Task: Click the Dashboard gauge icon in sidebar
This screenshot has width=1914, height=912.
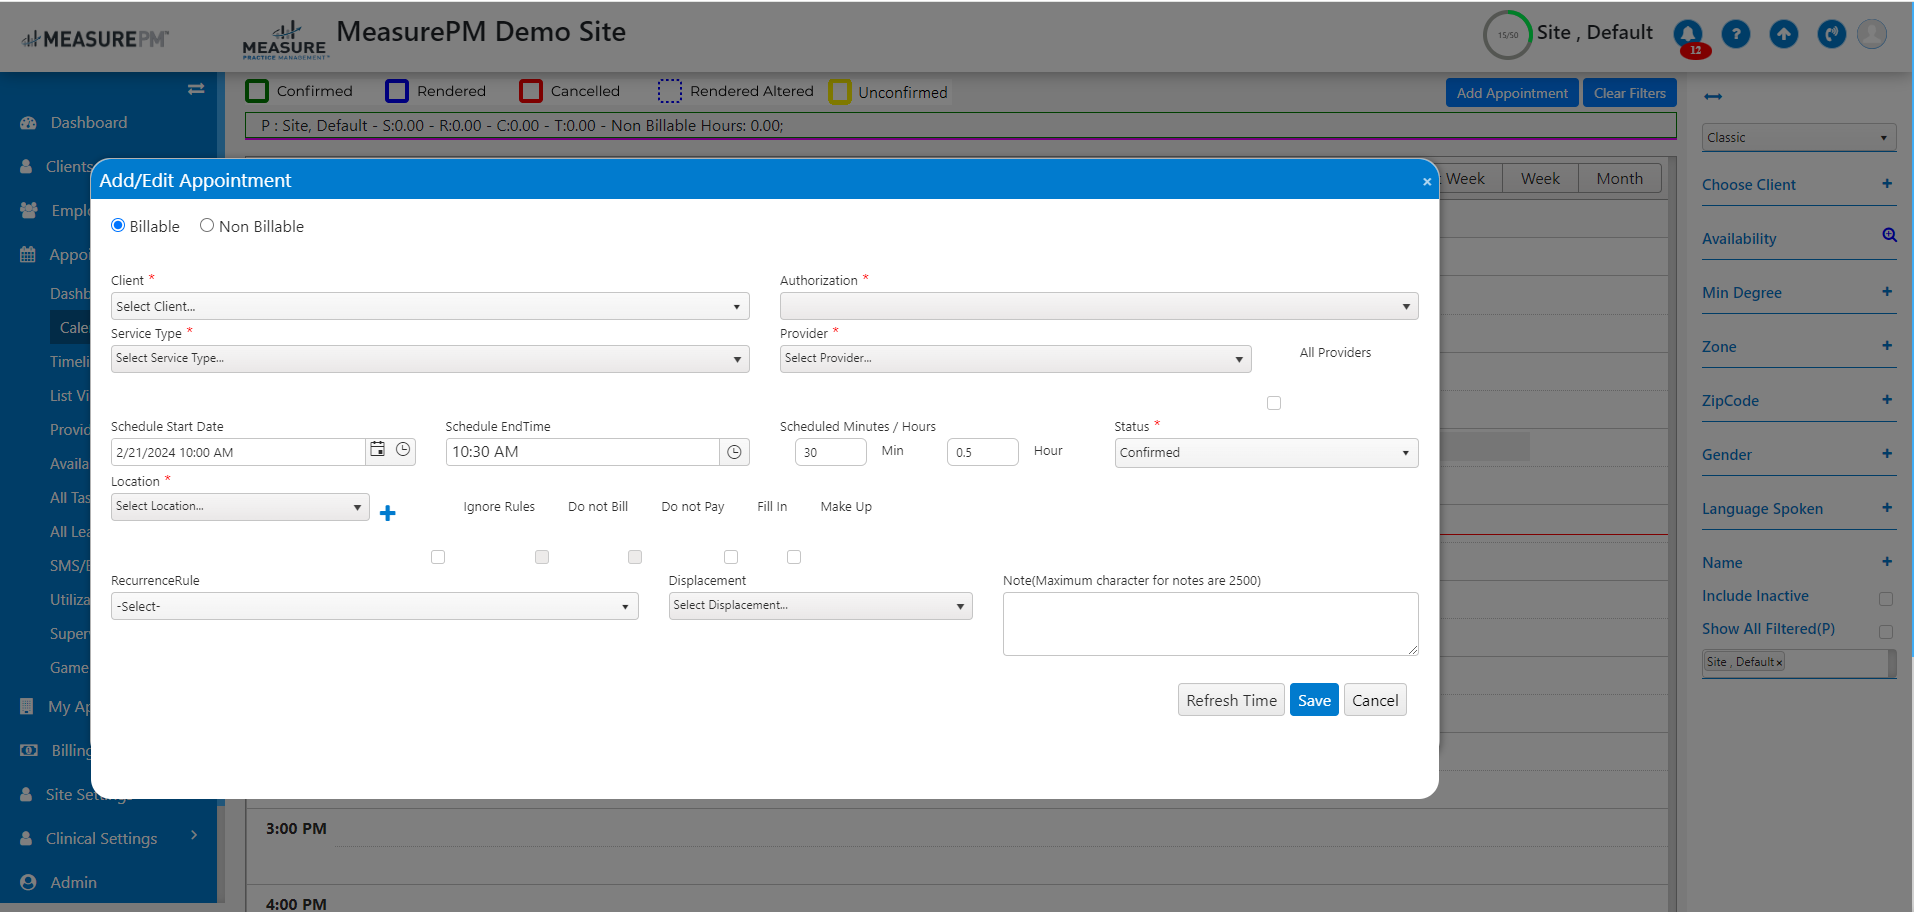Action: pyautogui.click(x=28, y=123)
